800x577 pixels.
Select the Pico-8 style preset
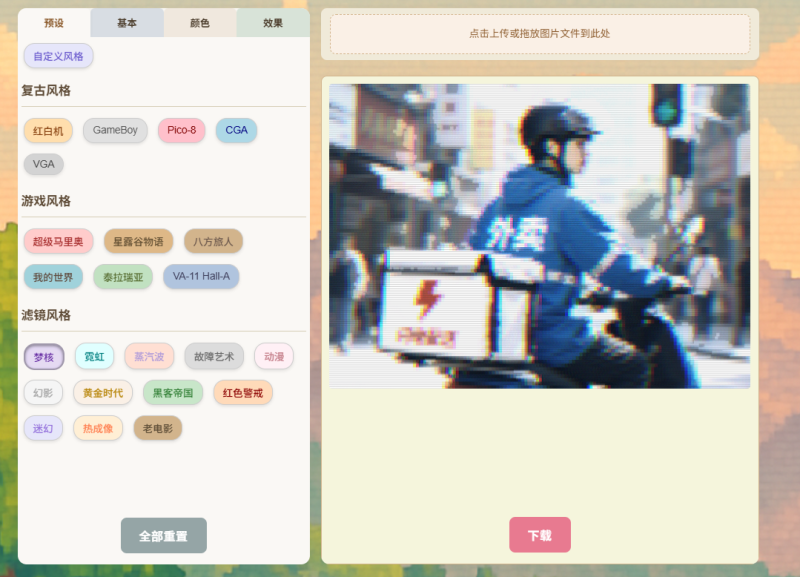pos(181,130)
